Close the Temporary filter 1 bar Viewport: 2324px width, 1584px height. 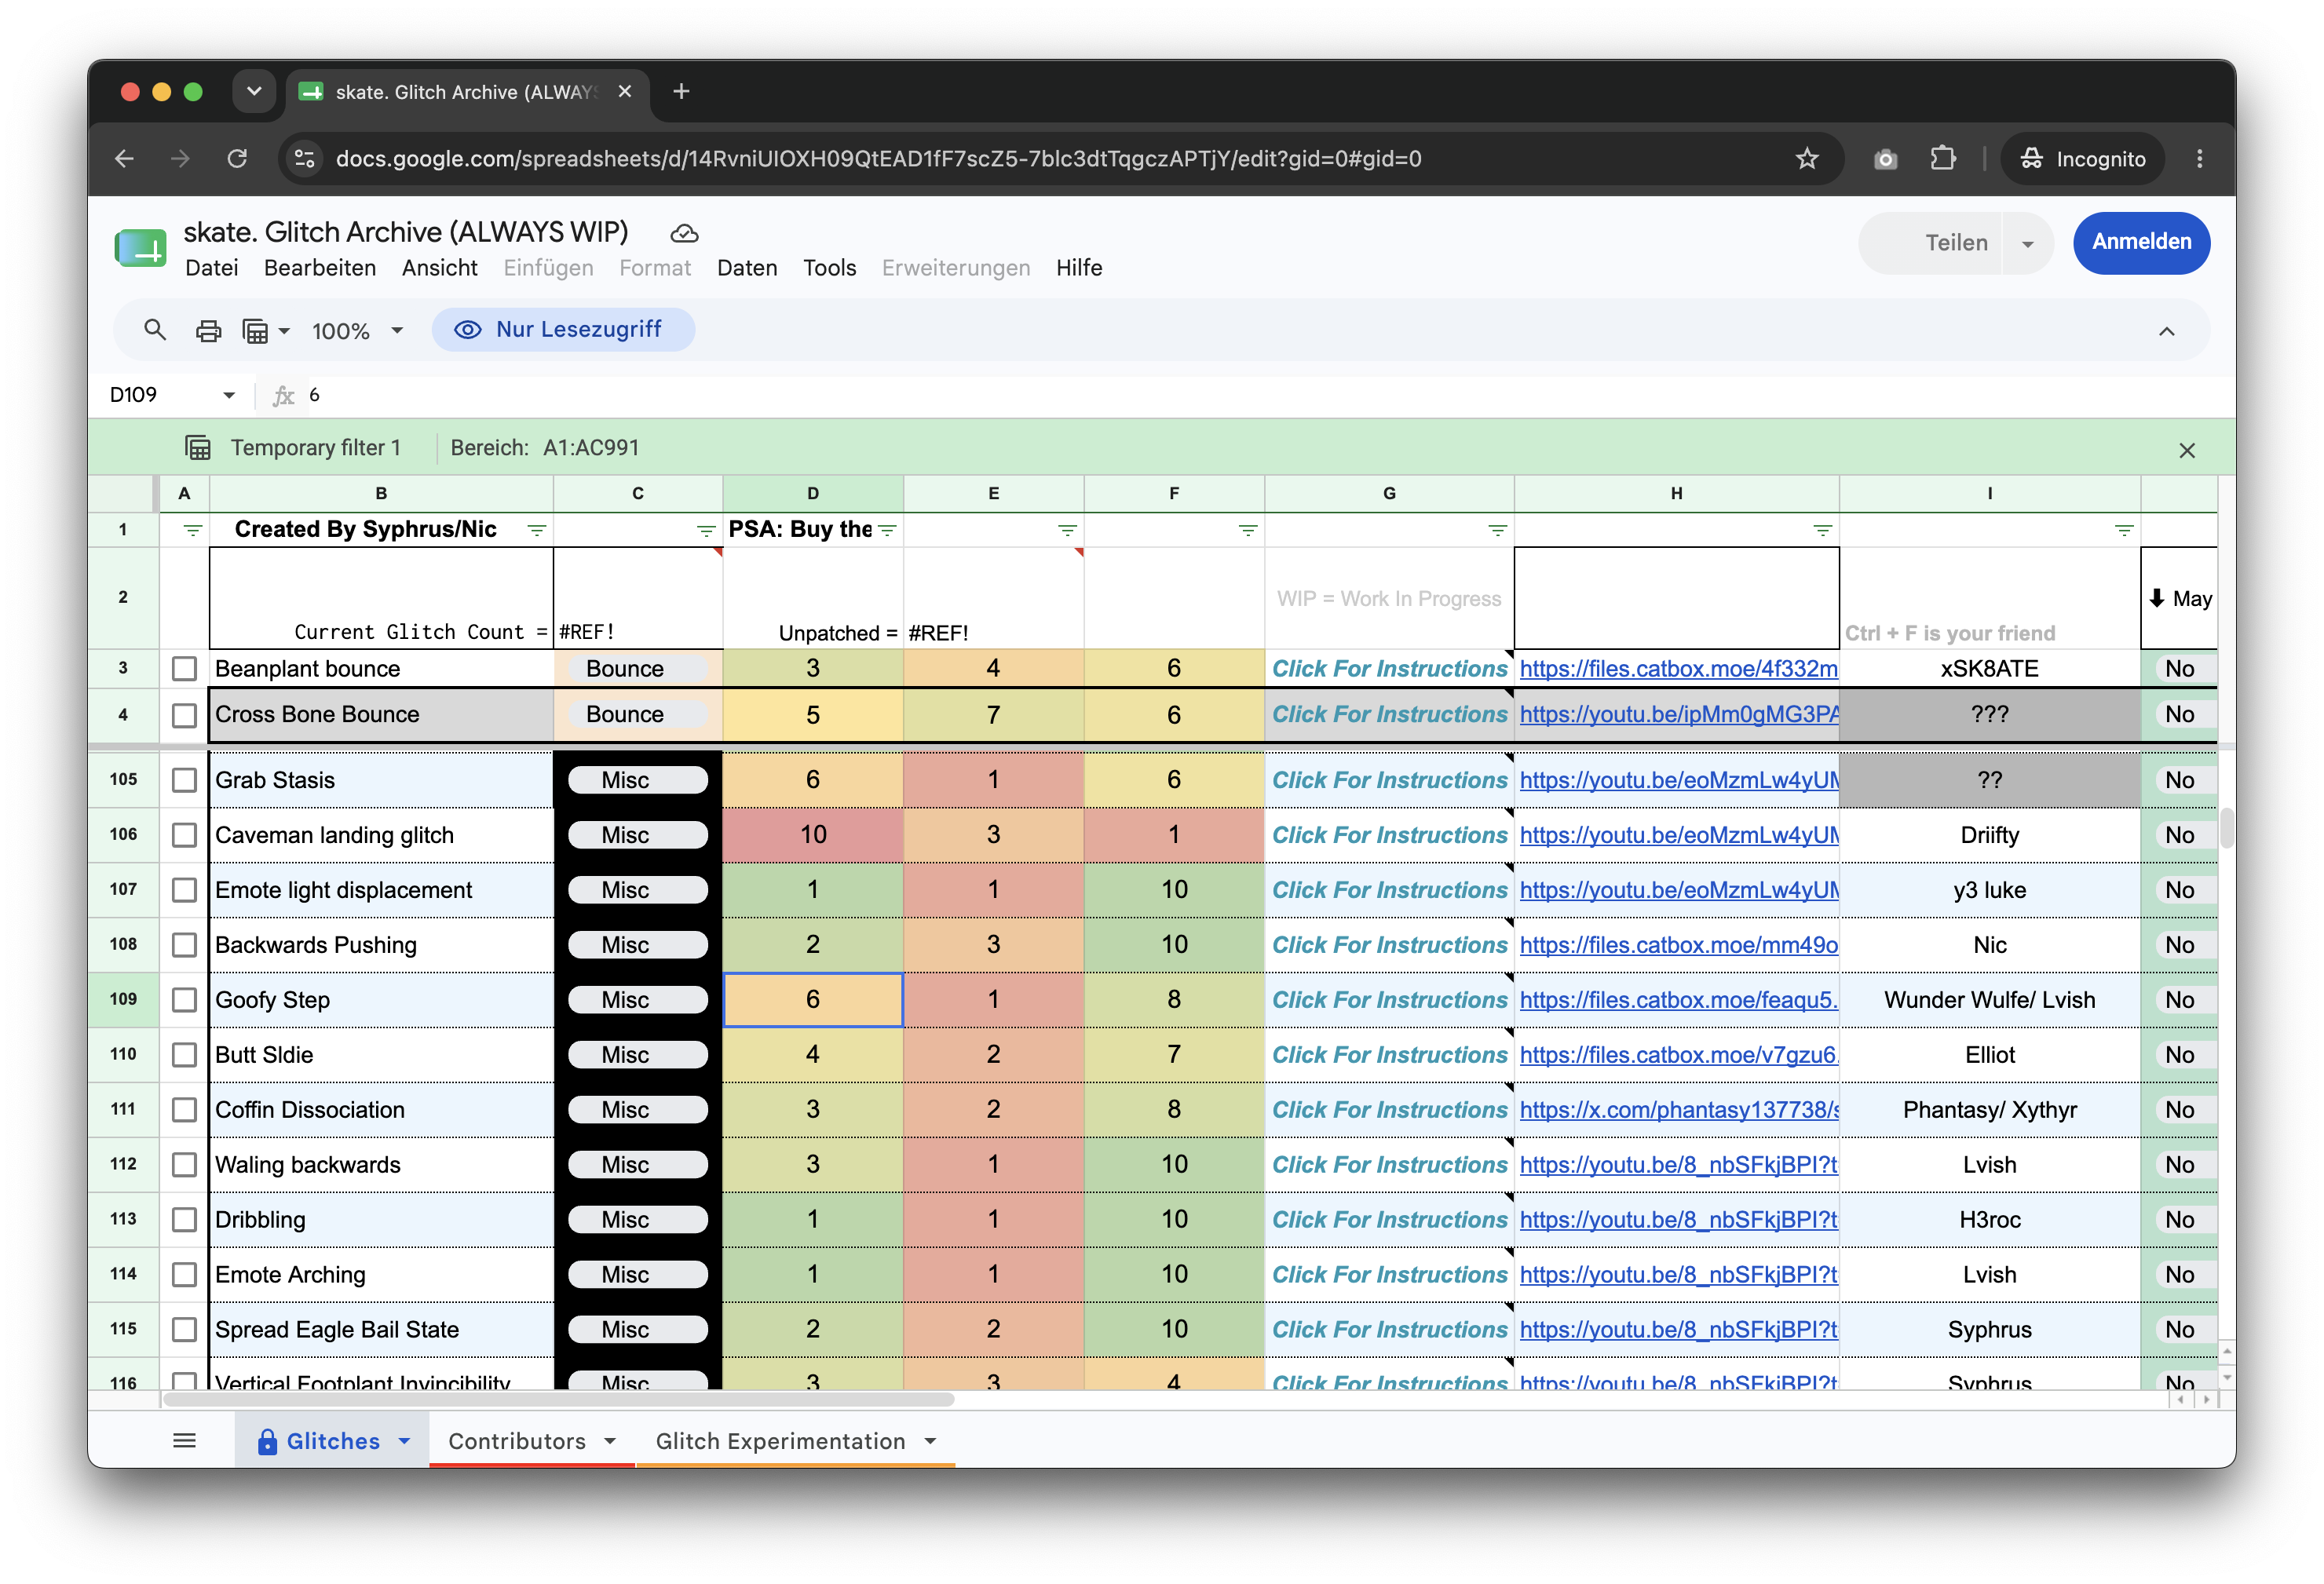tap(2187, 450)
